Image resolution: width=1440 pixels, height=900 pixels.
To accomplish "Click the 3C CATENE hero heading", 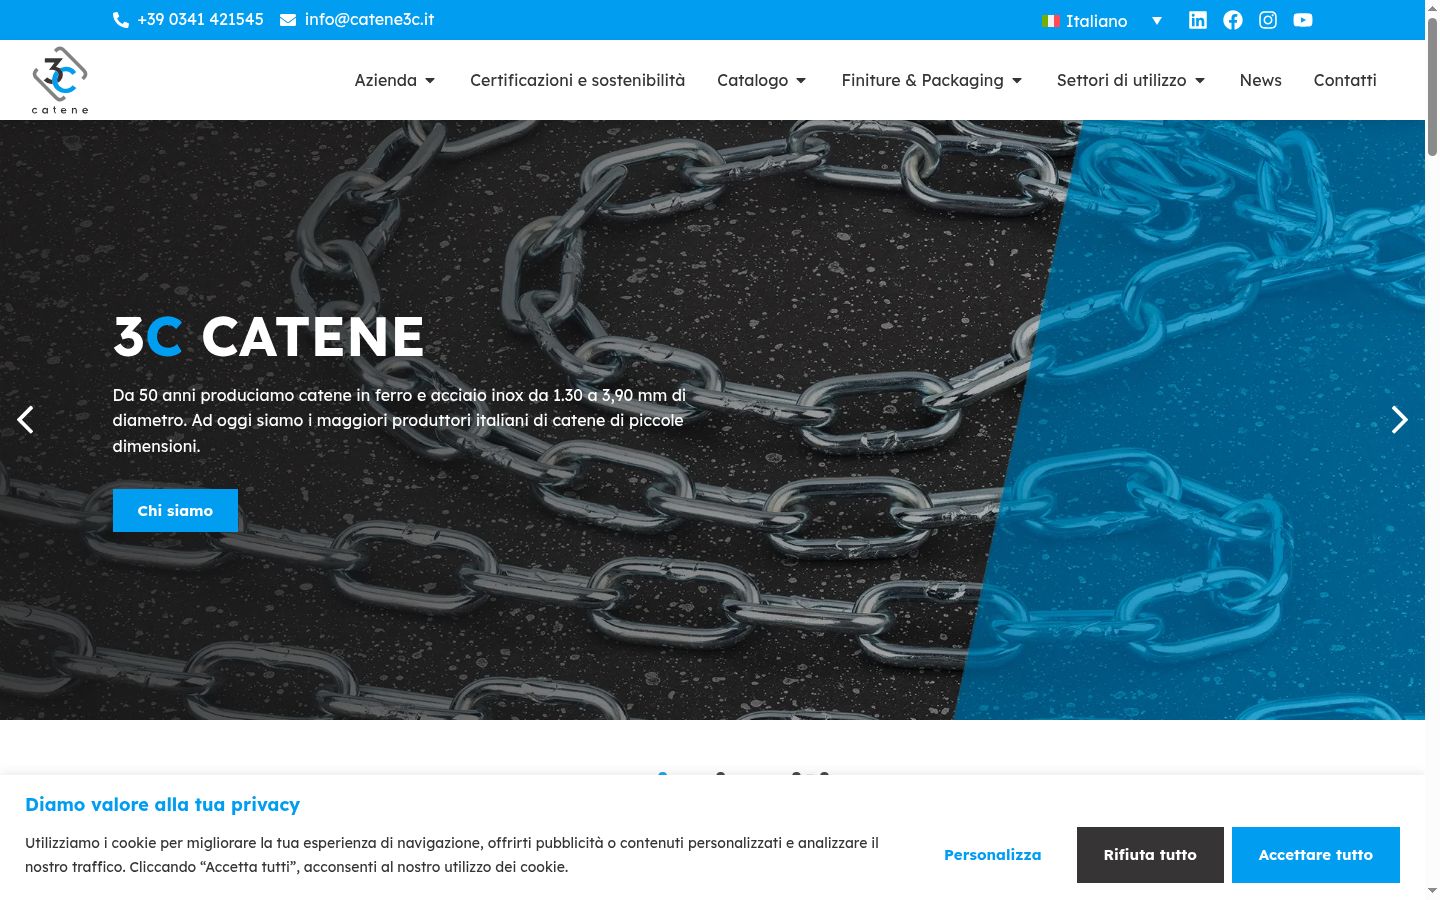I will coord(269,336).
